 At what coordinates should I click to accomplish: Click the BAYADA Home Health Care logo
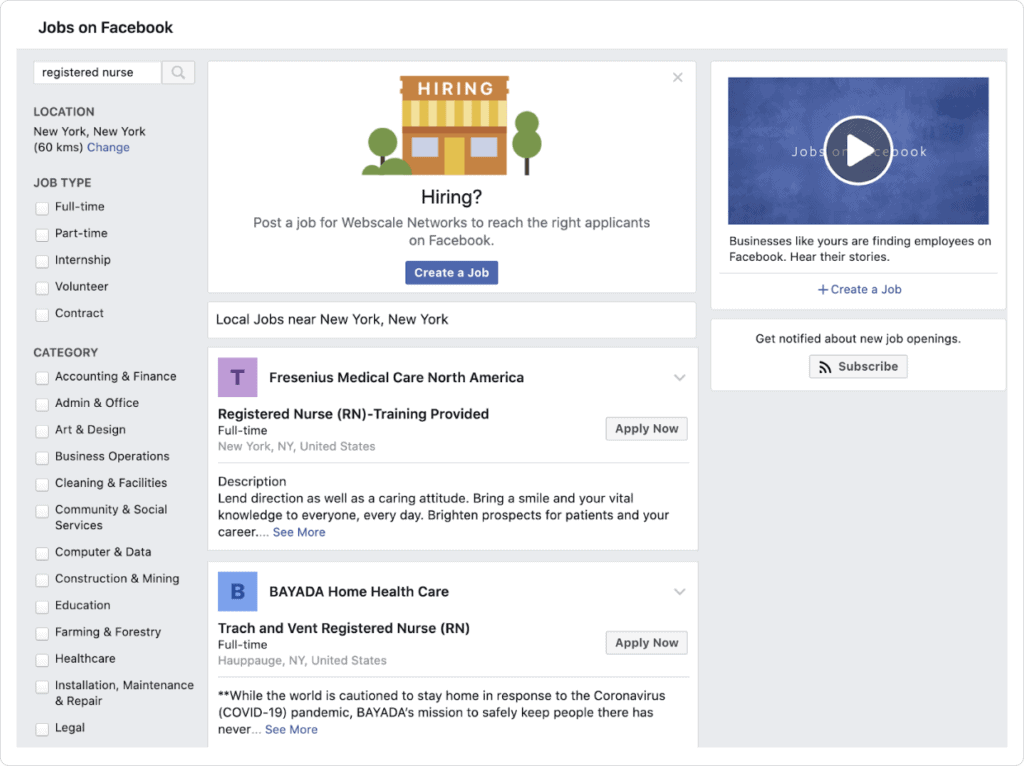[237, 591]
